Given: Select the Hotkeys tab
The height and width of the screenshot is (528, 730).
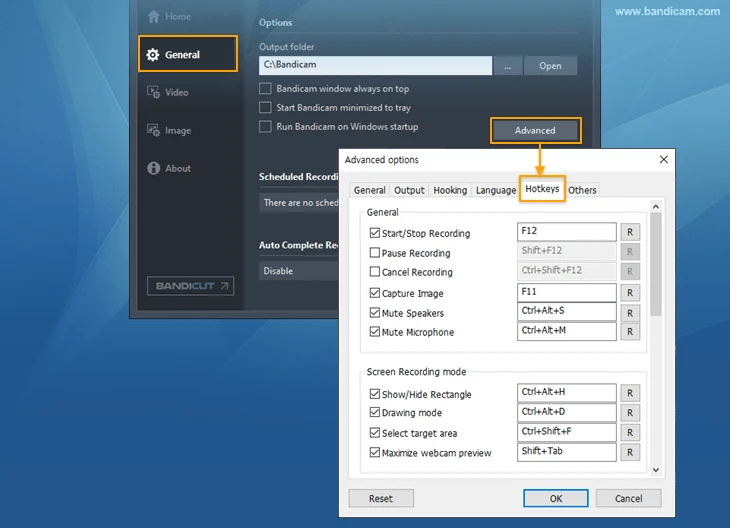Looking at the screenshot, I should (542, 189).
